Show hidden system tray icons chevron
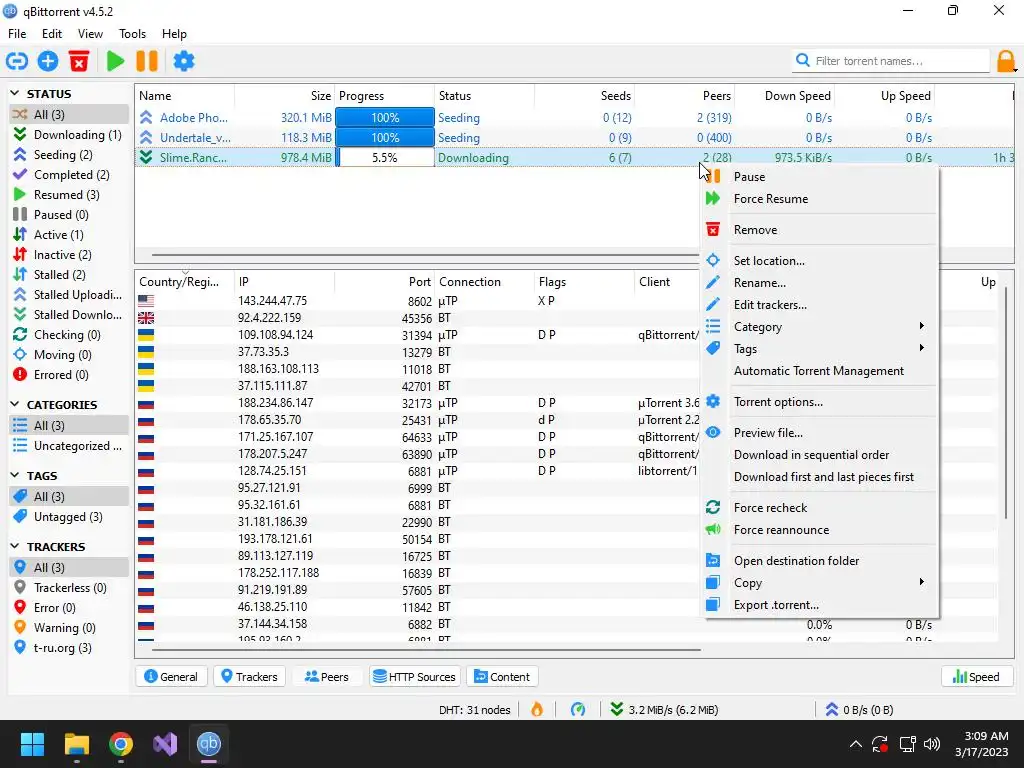Image resolution: width=1024 pixels, height=768 pixels. tap(856, 744)
